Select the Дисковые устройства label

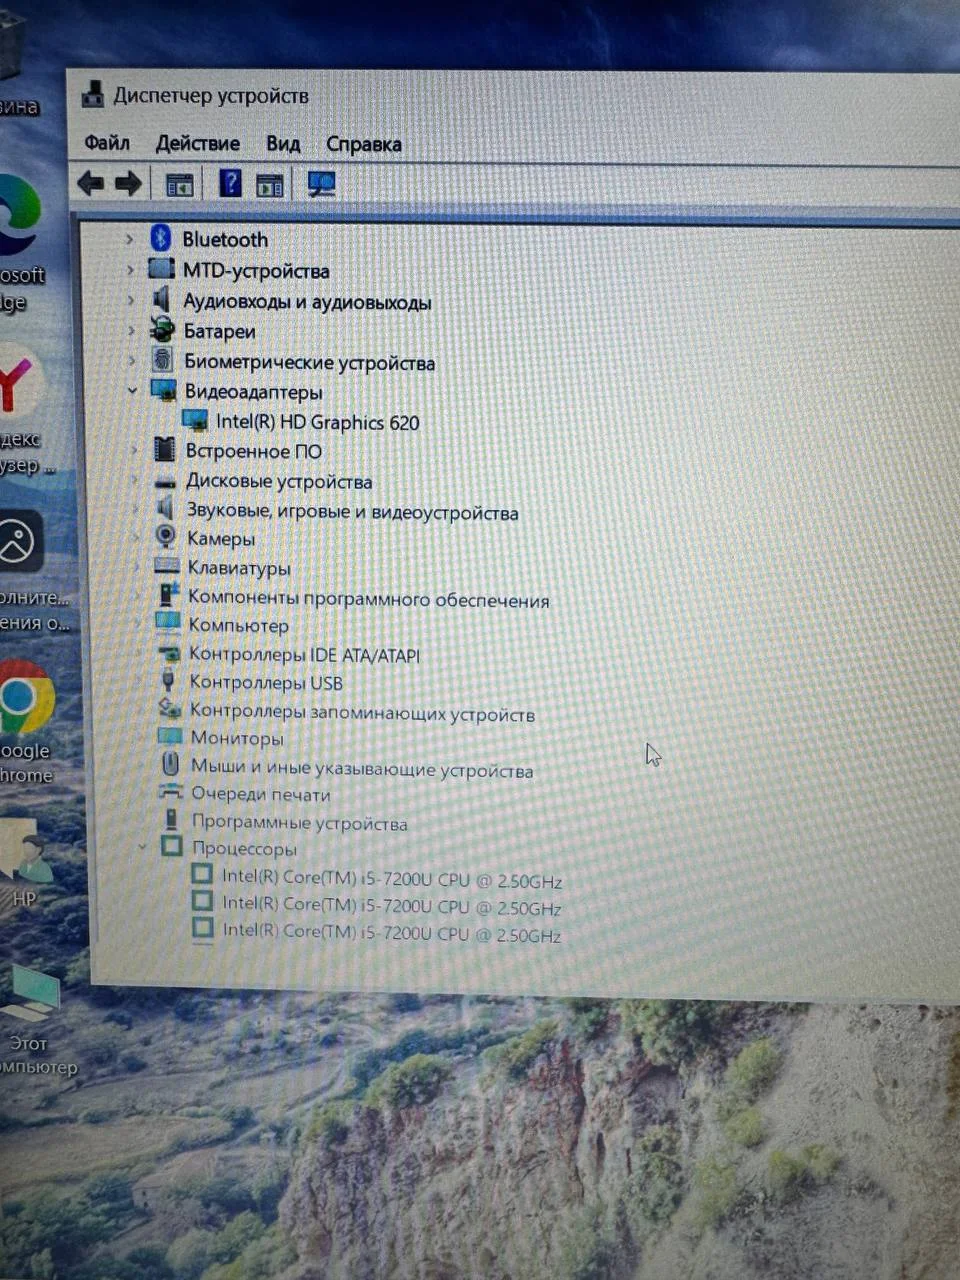[x=279, y=481]
